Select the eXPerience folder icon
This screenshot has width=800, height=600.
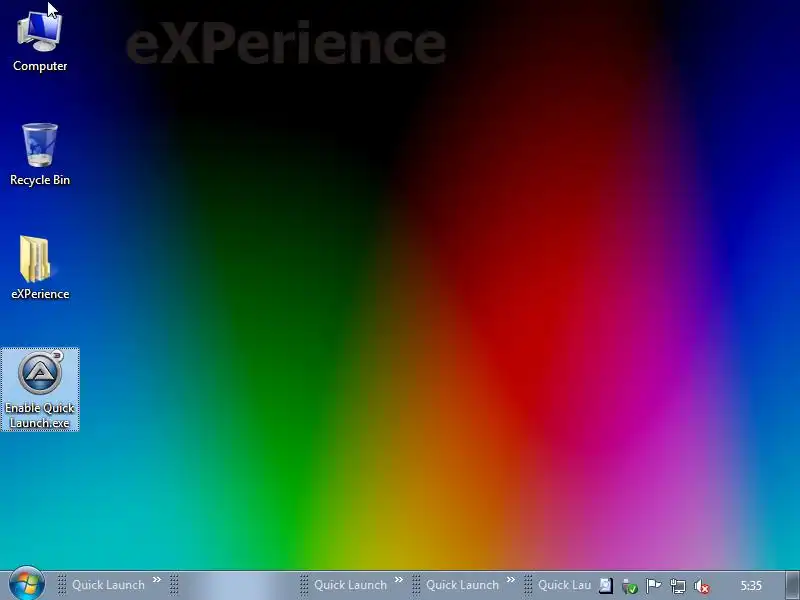click(40, 268)
